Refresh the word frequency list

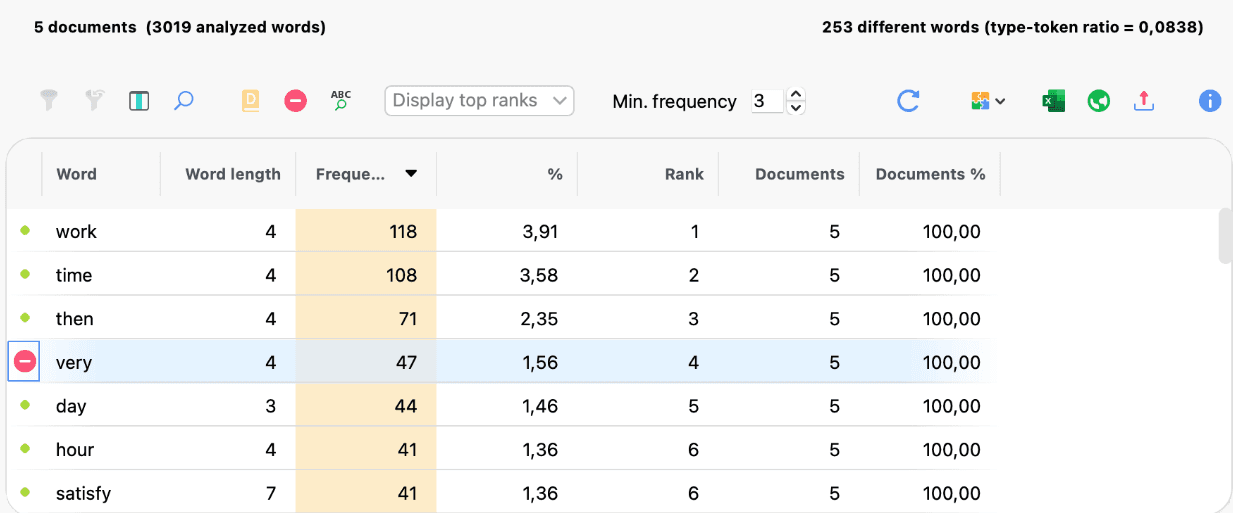pos(908,101)
